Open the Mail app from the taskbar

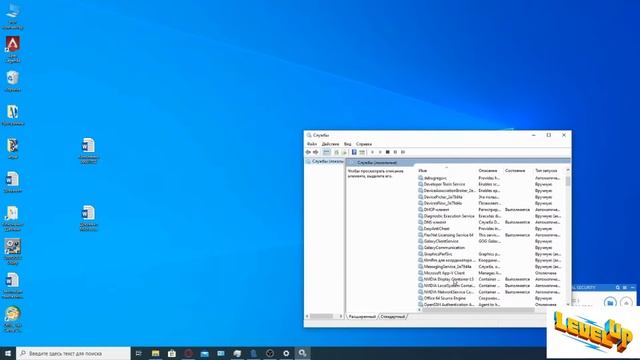pos(204,353)
